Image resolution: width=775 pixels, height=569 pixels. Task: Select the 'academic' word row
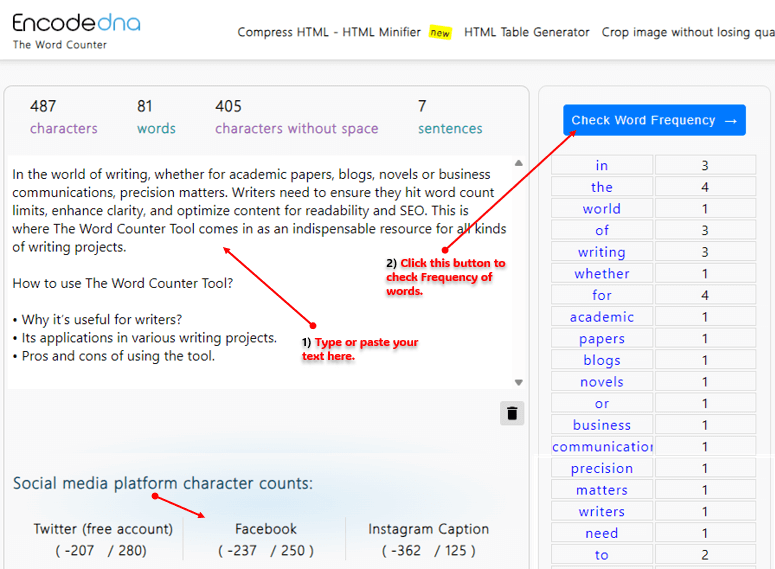tap(602, 317)
